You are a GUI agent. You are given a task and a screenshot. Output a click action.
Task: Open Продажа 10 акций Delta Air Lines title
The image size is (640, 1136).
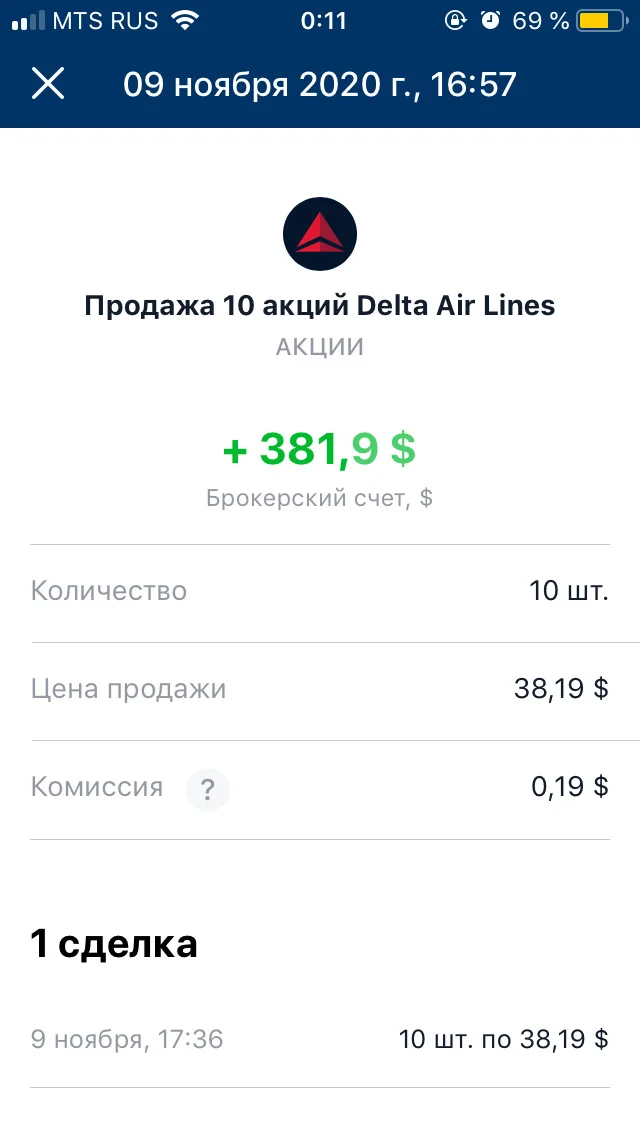[x=320, y=306]
